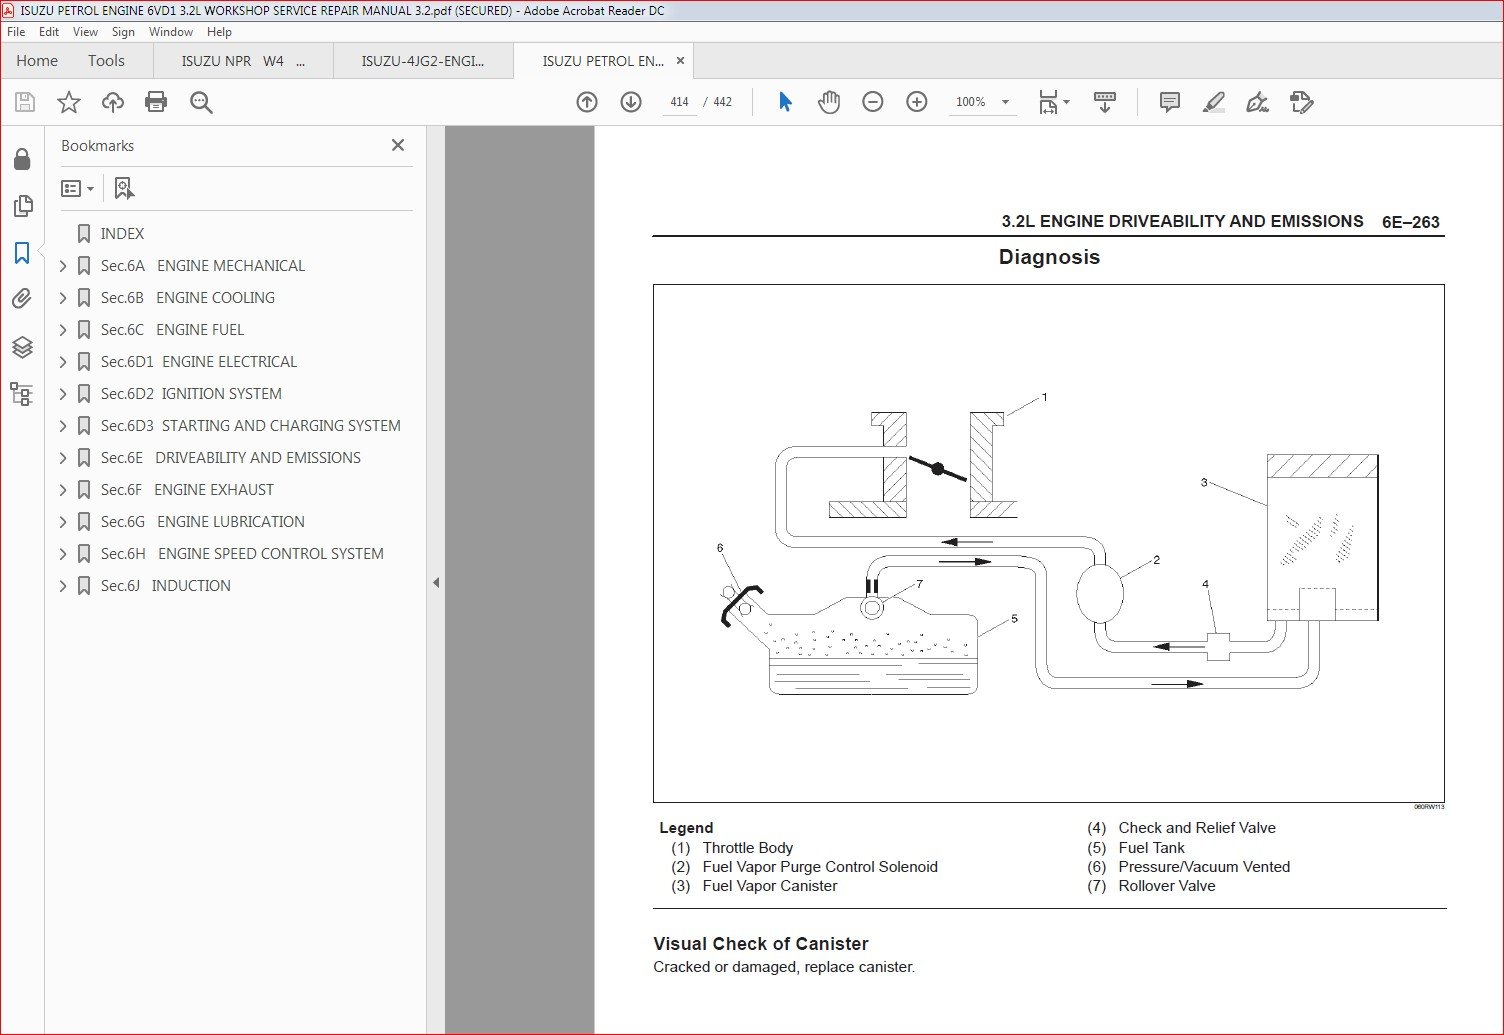Zoom out with minus icon
Screen dimensions: 1504x1035
pos(873,102)
